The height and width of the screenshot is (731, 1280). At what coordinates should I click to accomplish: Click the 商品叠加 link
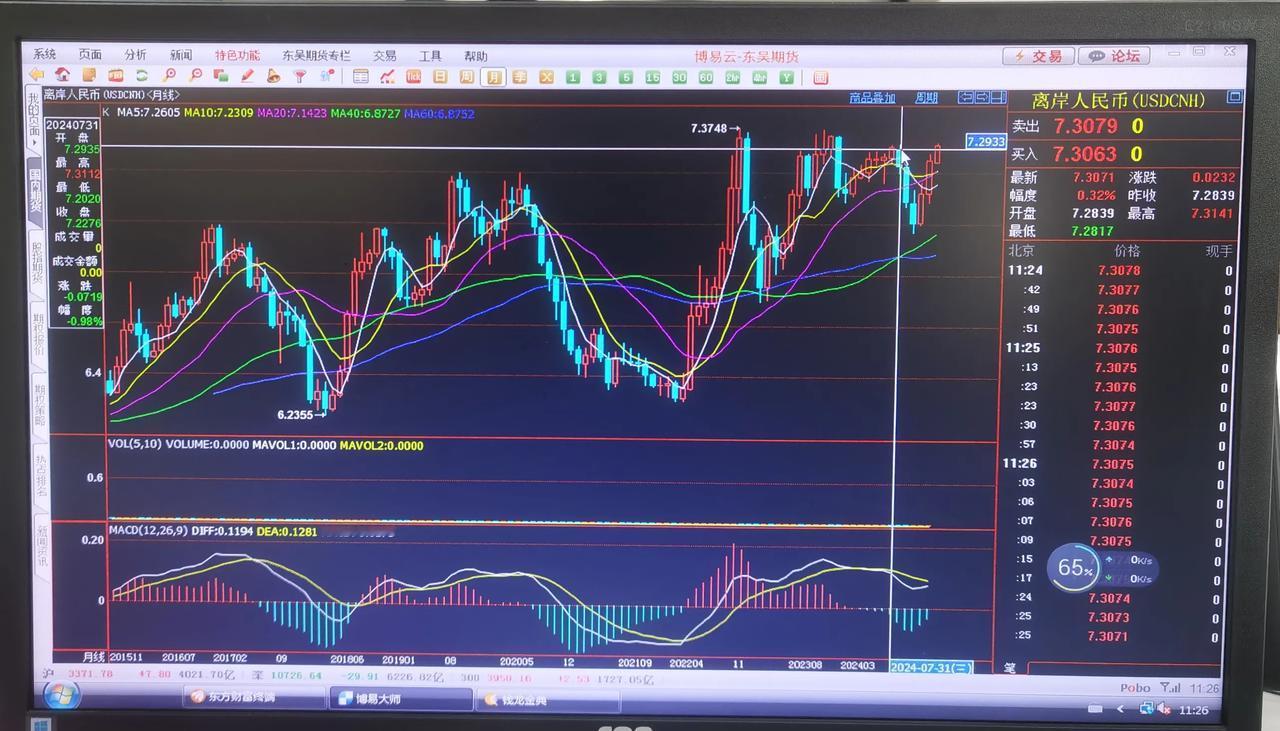click(872, 98)
